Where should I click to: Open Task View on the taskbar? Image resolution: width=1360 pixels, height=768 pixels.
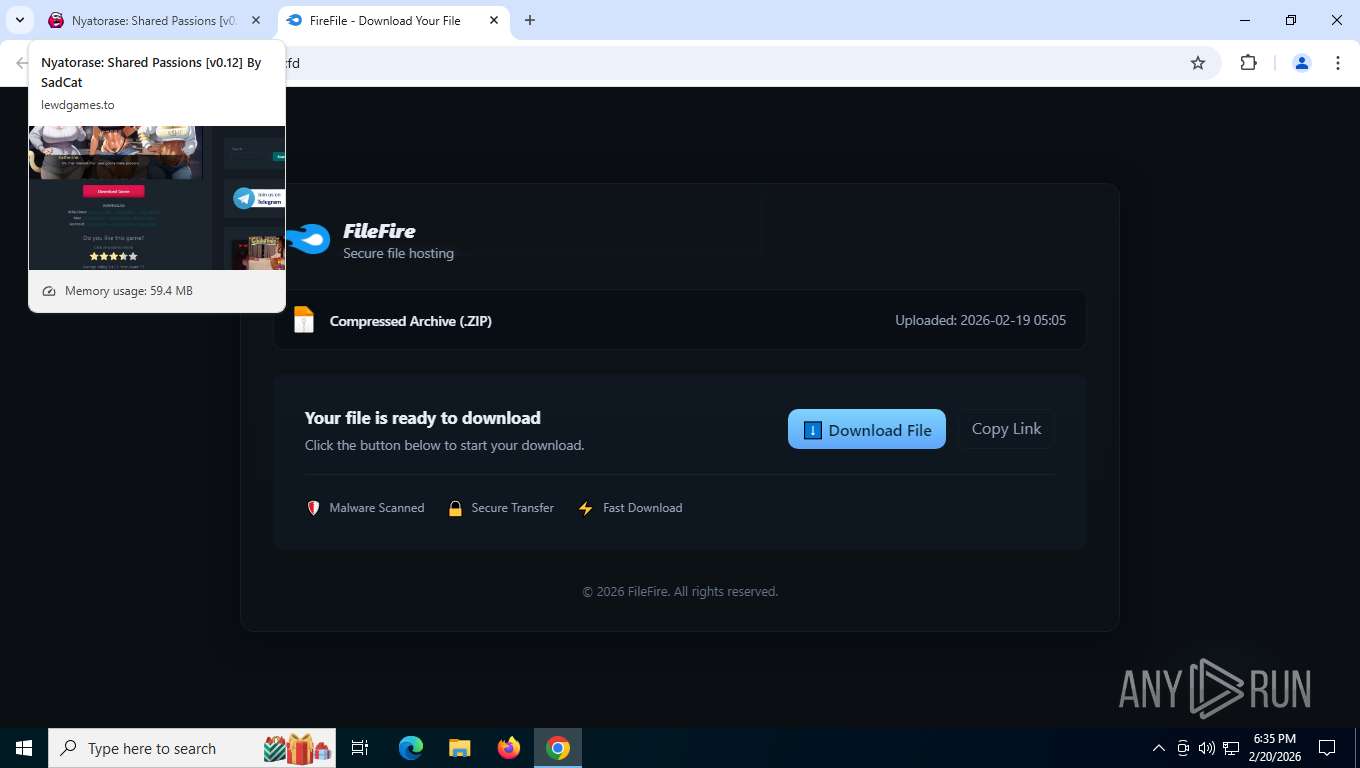[360, 748]
